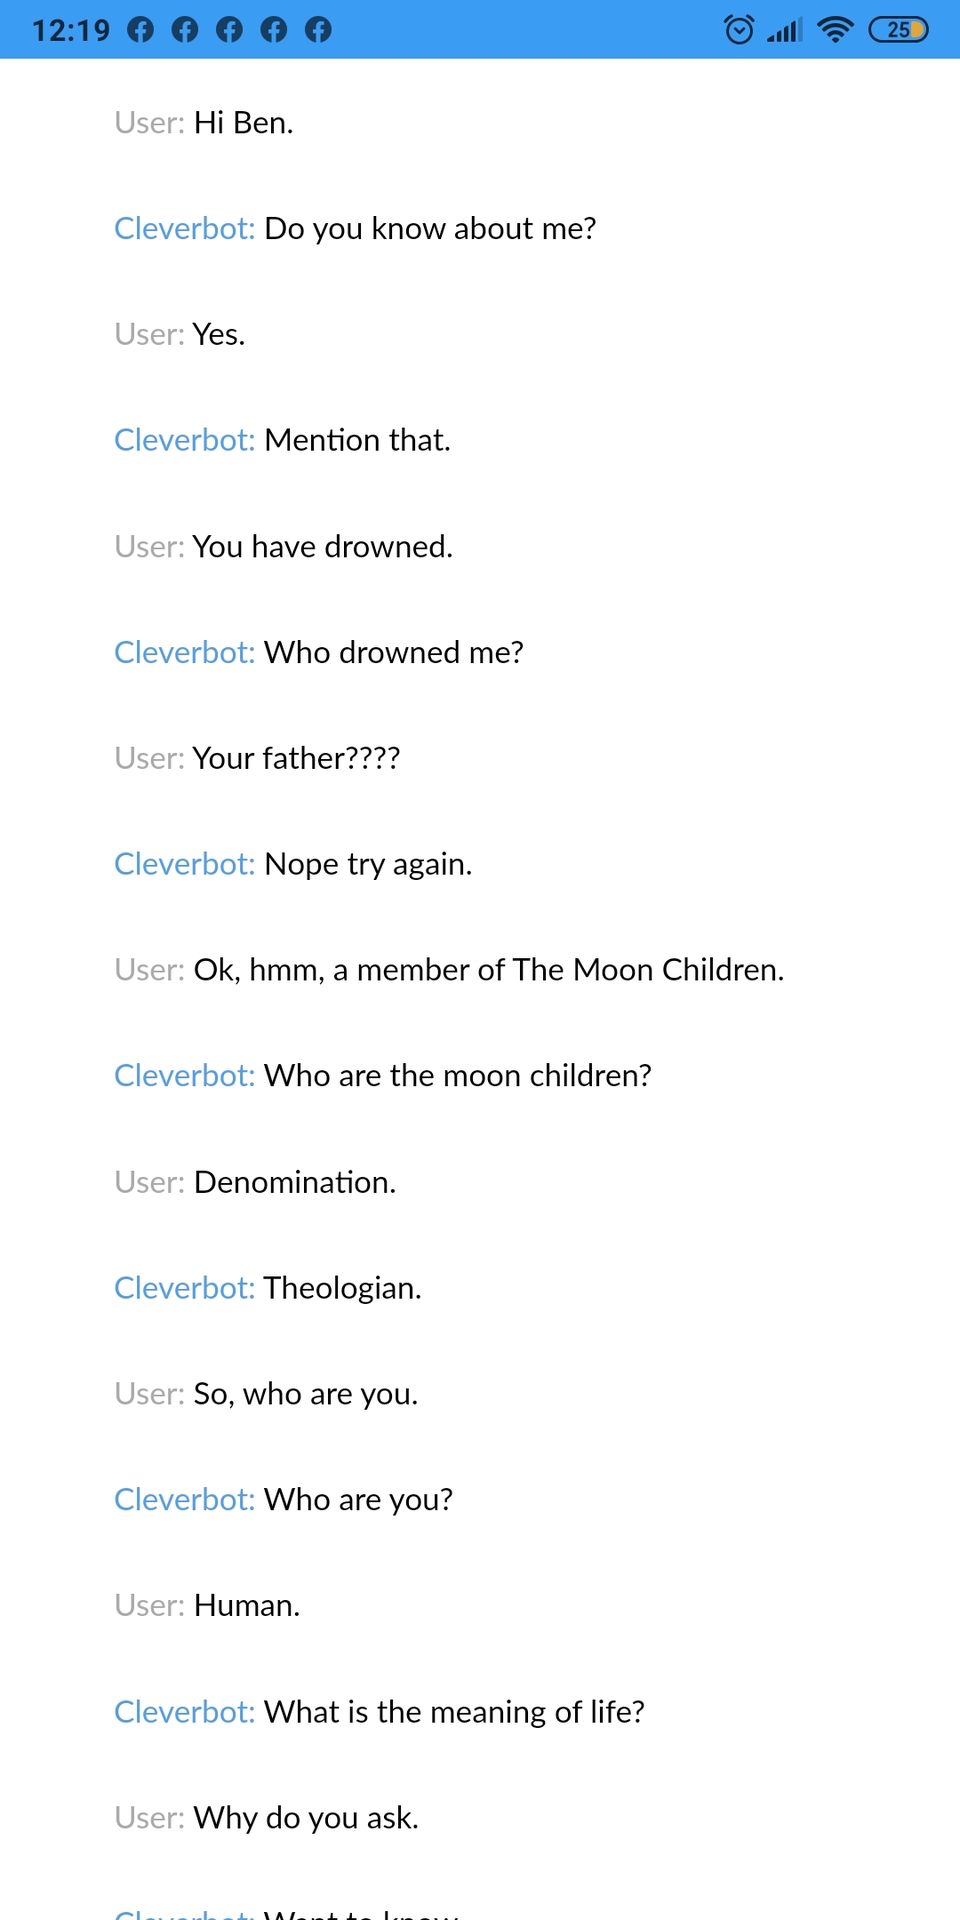Tap the cellular signal strength icon
The width and height of the screenshot is (960, 1920).
(x=785, y=30)
